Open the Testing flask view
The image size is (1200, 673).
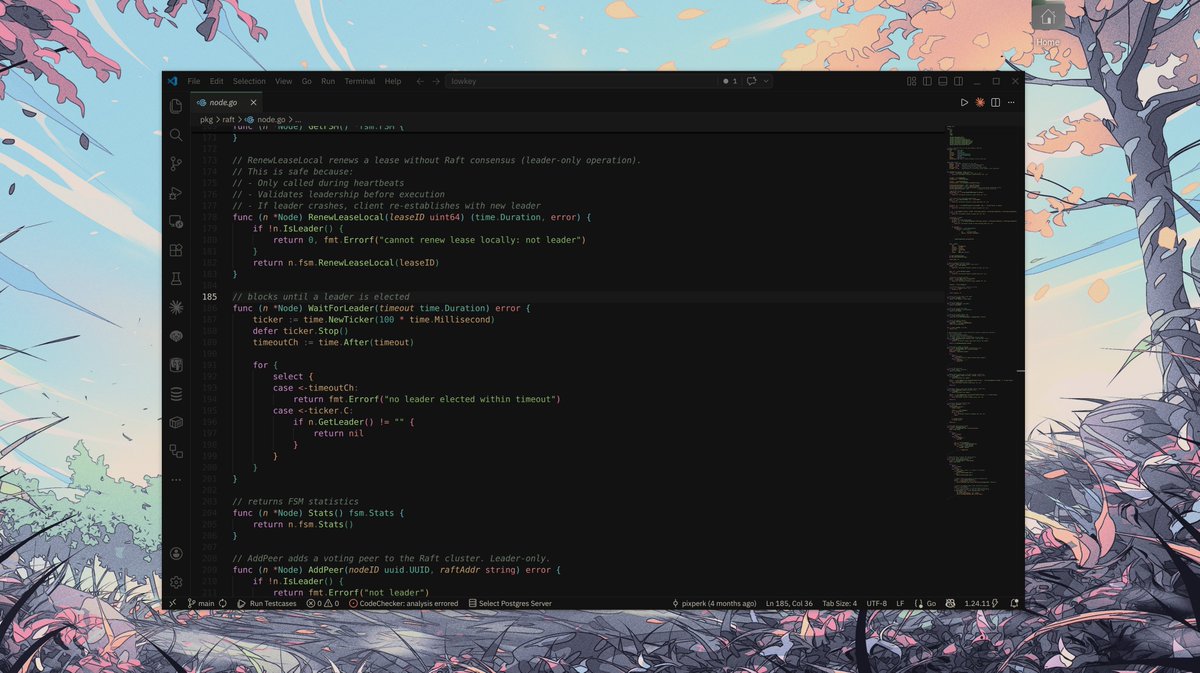click(176, 279)
